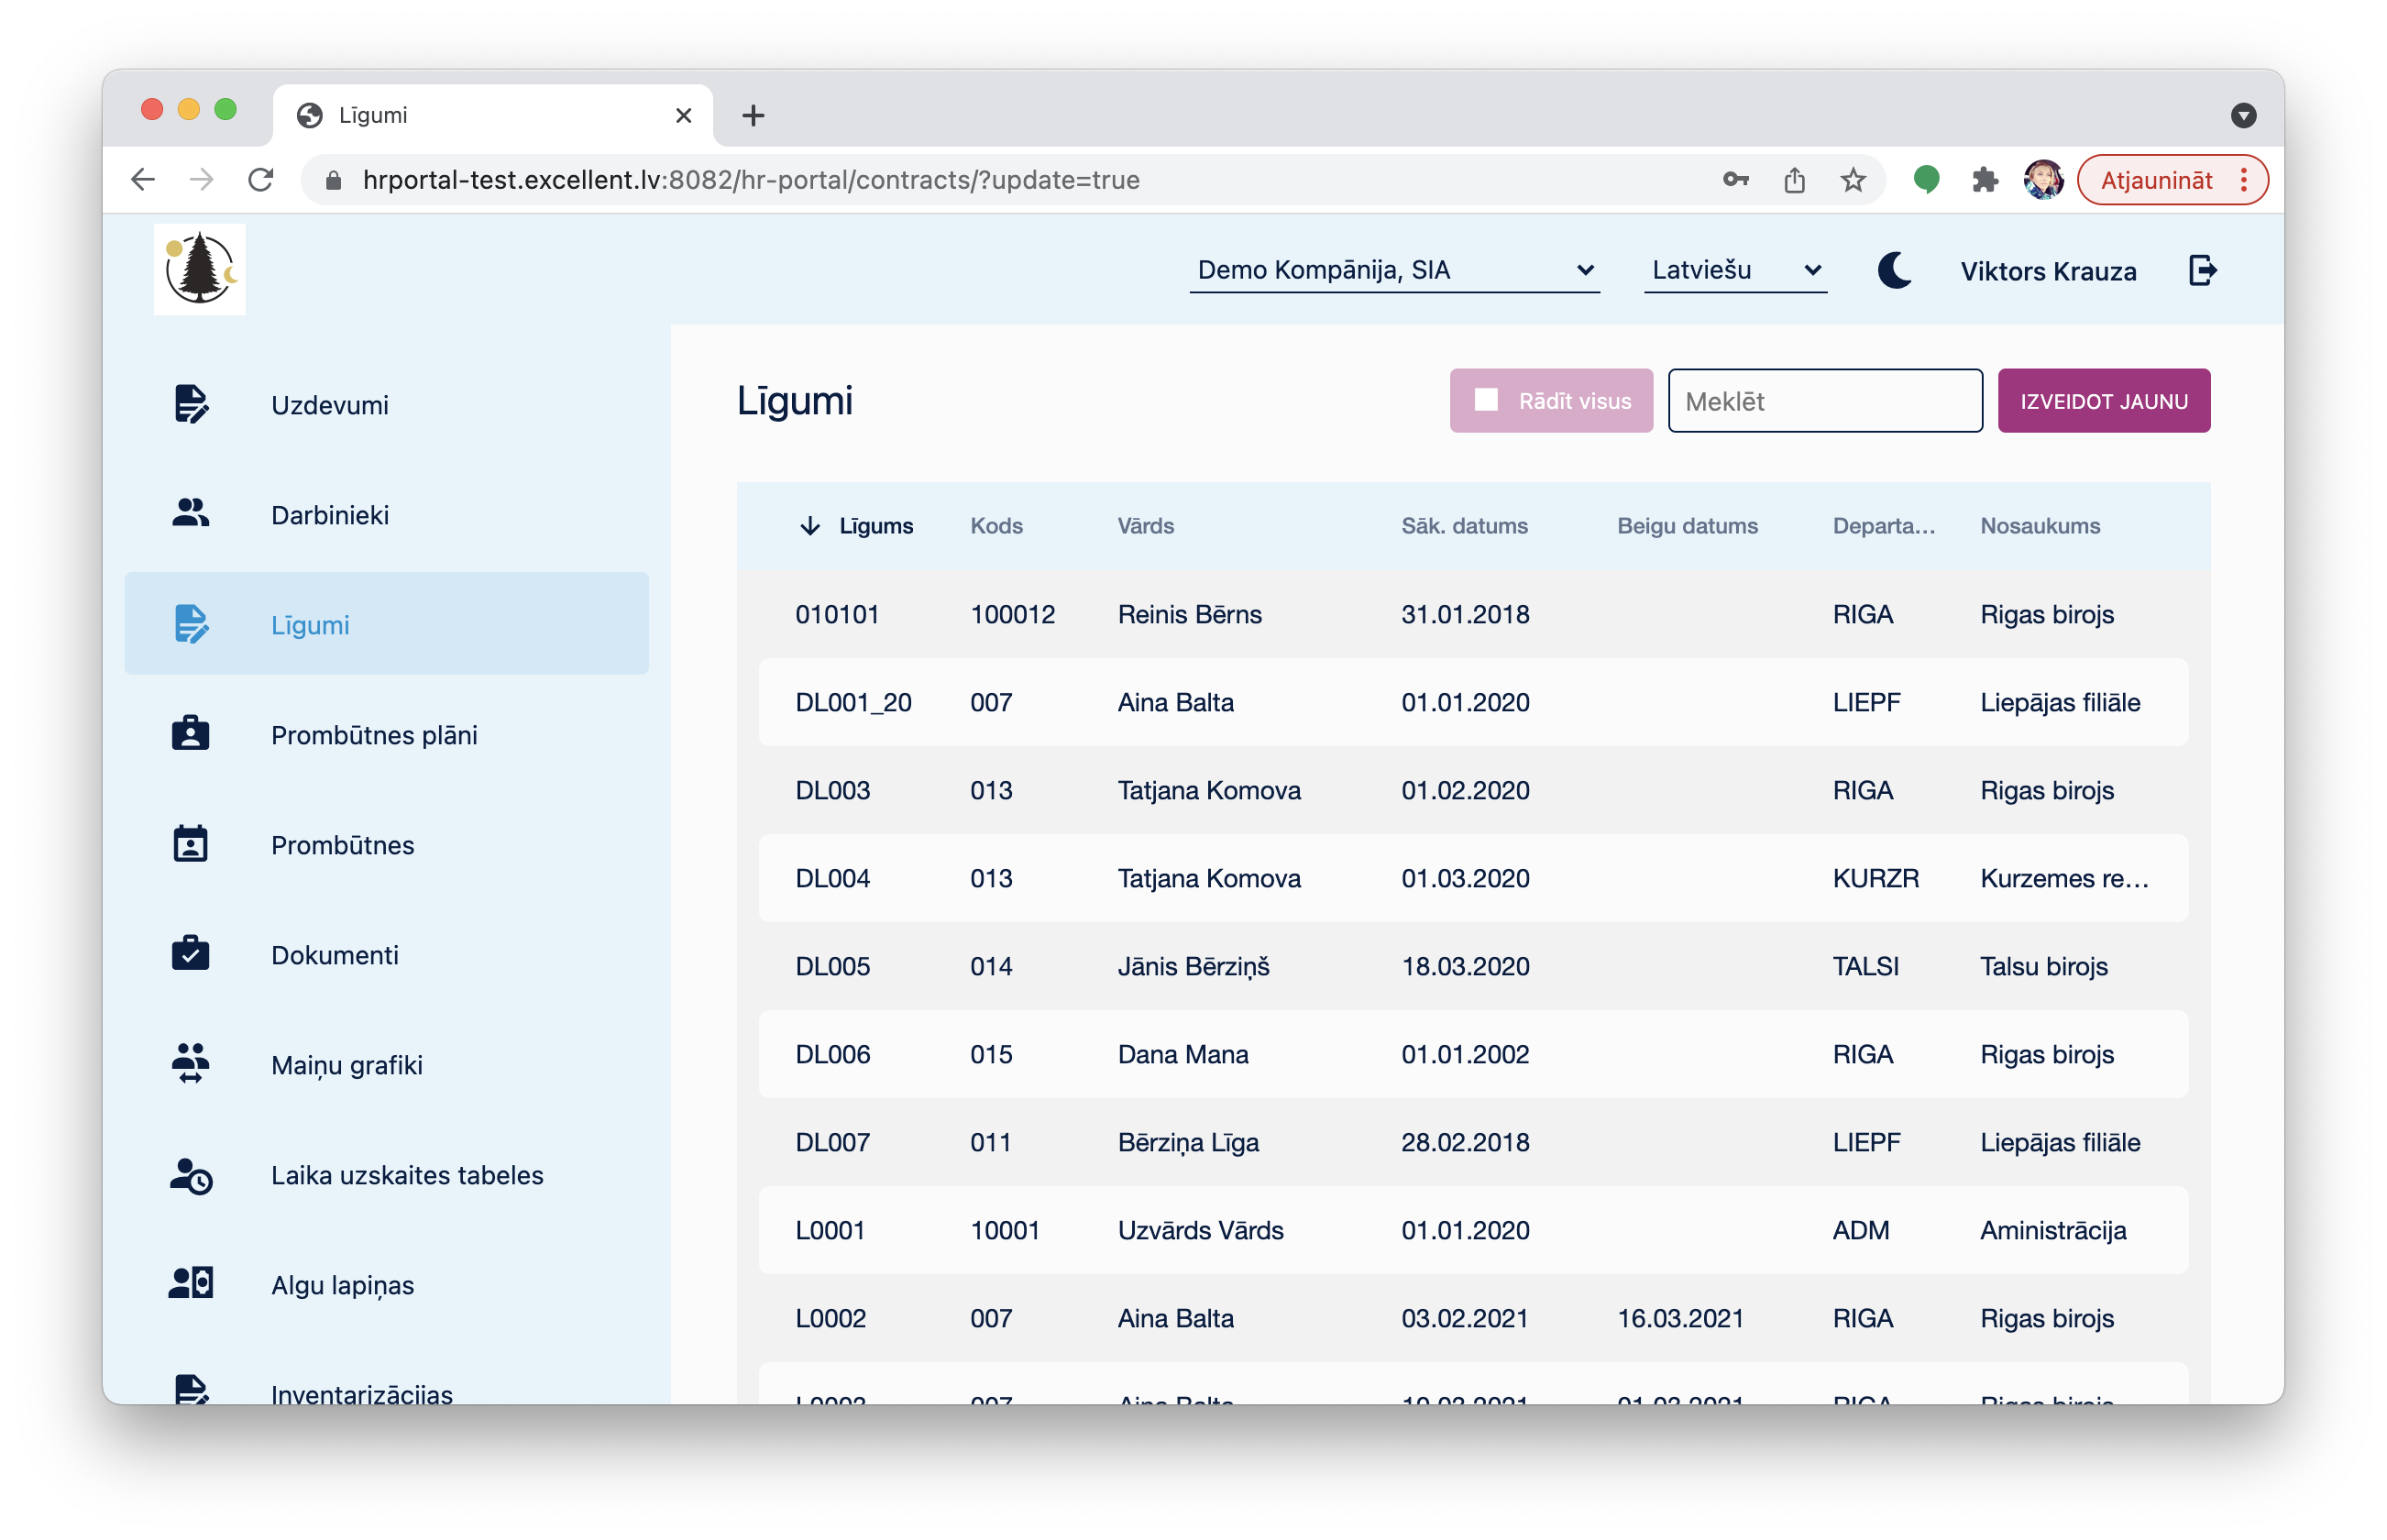Toggle dark mode with moon icon
The image size is (2387, 1540).
(1894, 270)
